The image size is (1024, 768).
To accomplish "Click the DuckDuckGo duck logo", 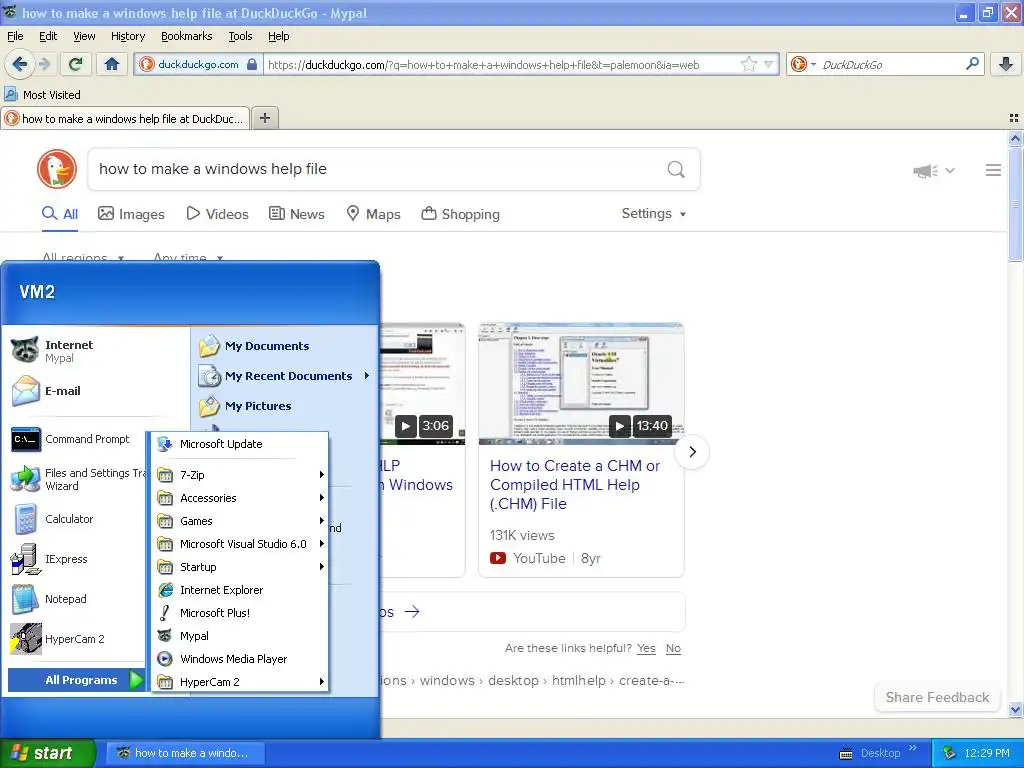I will click(x=57, y=169).
